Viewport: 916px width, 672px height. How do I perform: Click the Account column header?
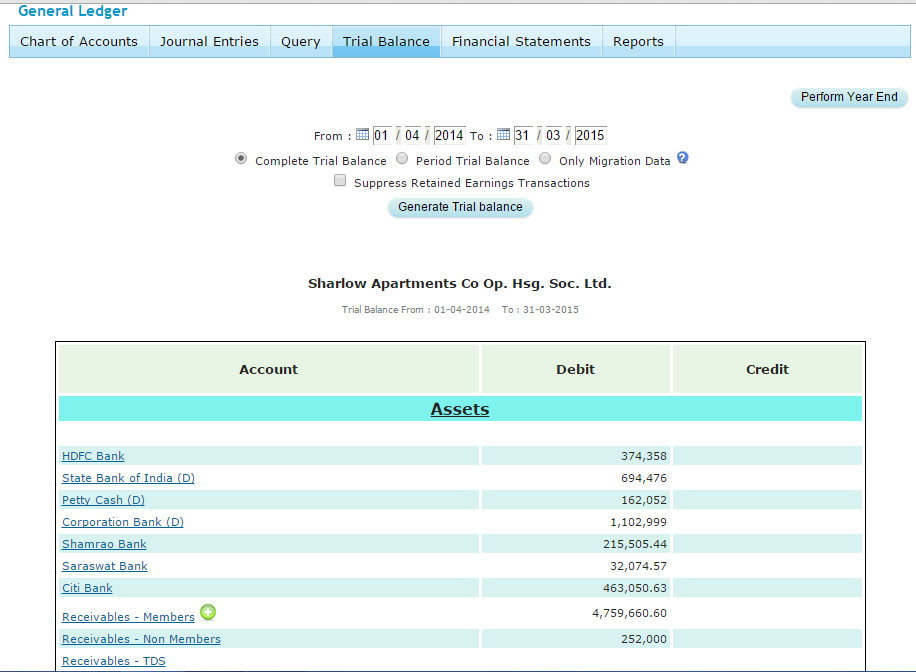(269, 369)
